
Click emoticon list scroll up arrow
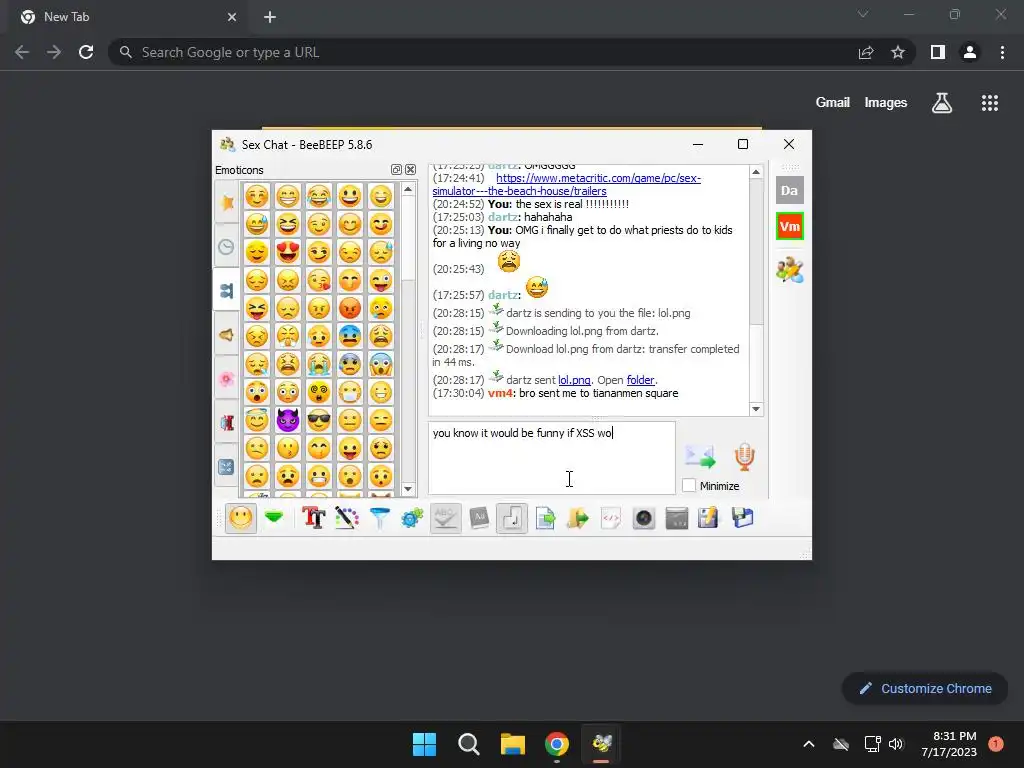coord(408,189)
